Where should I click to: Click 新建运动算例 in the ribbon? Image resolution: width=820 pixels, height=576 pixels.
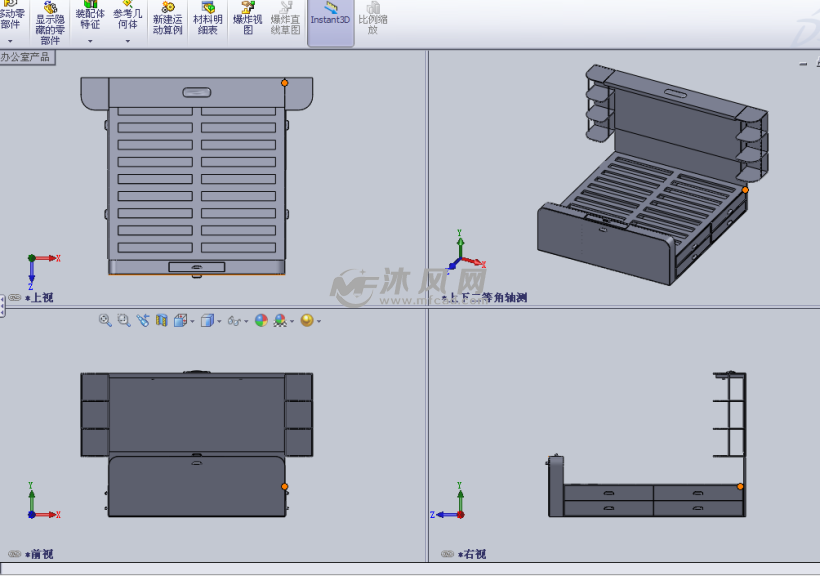167,20
